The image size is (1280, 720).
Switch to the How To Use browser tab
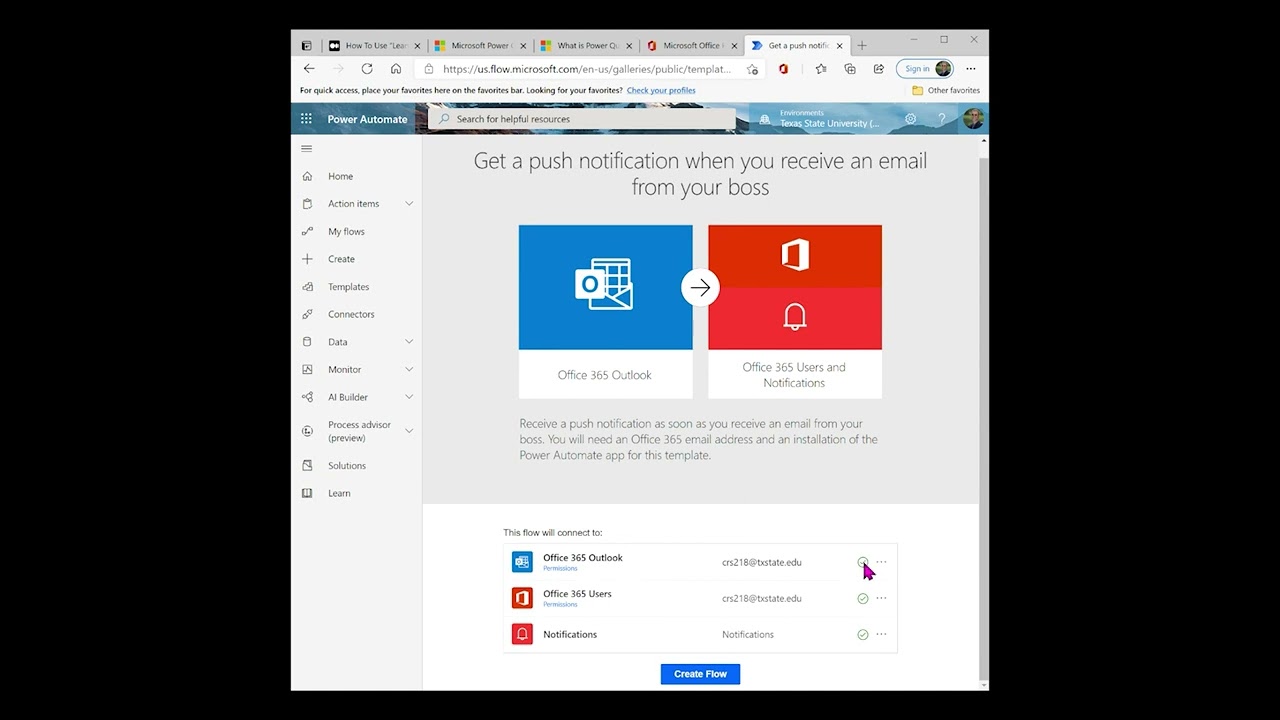coord(375,45)
